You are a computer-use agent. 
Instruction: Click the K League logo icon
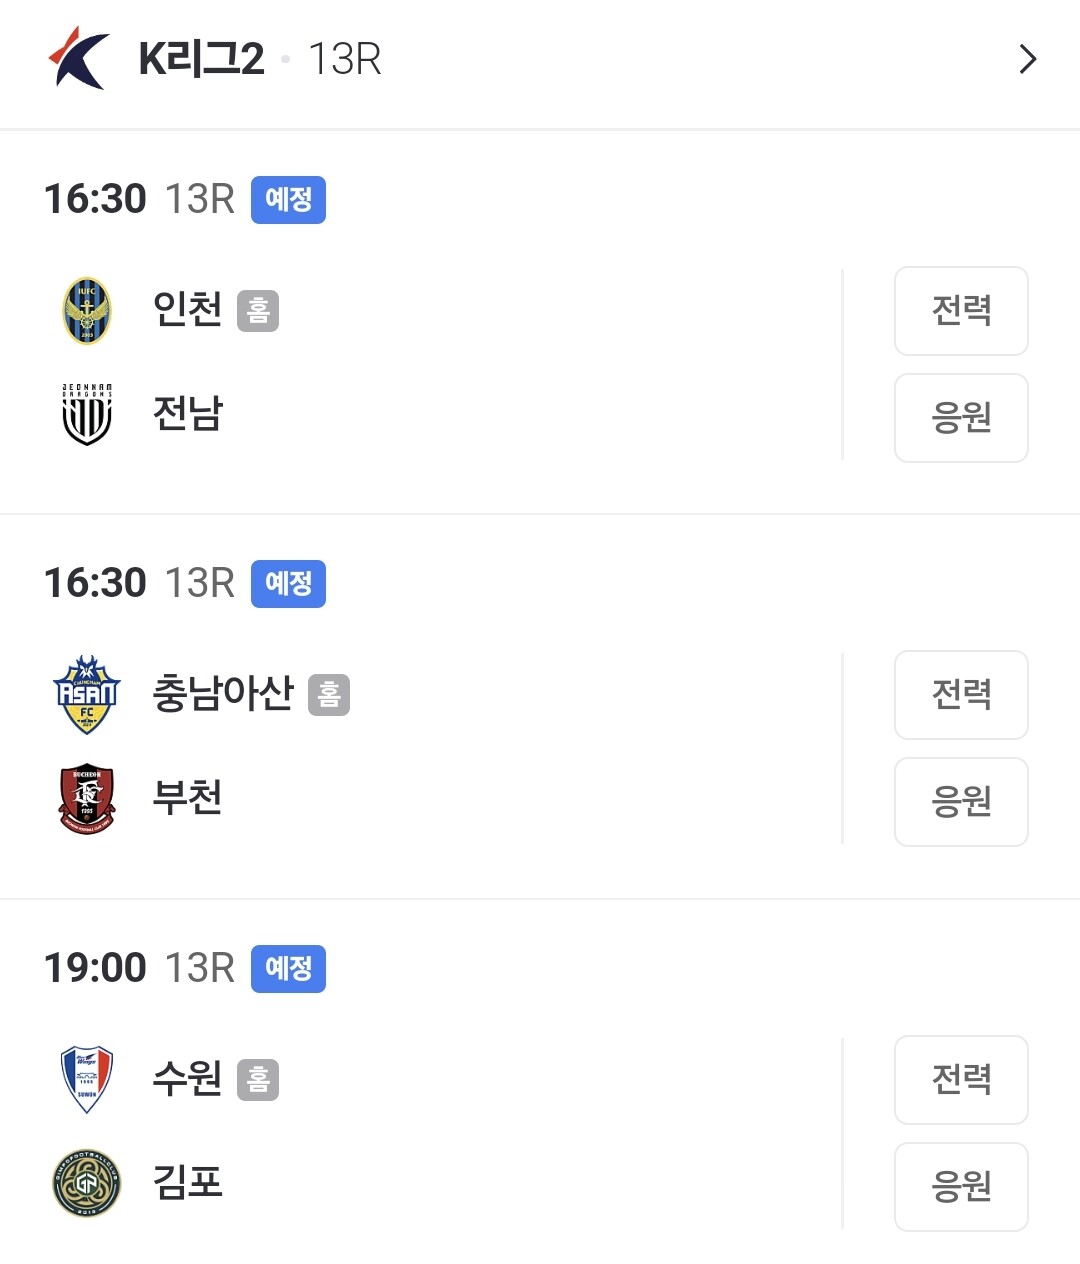79,59
